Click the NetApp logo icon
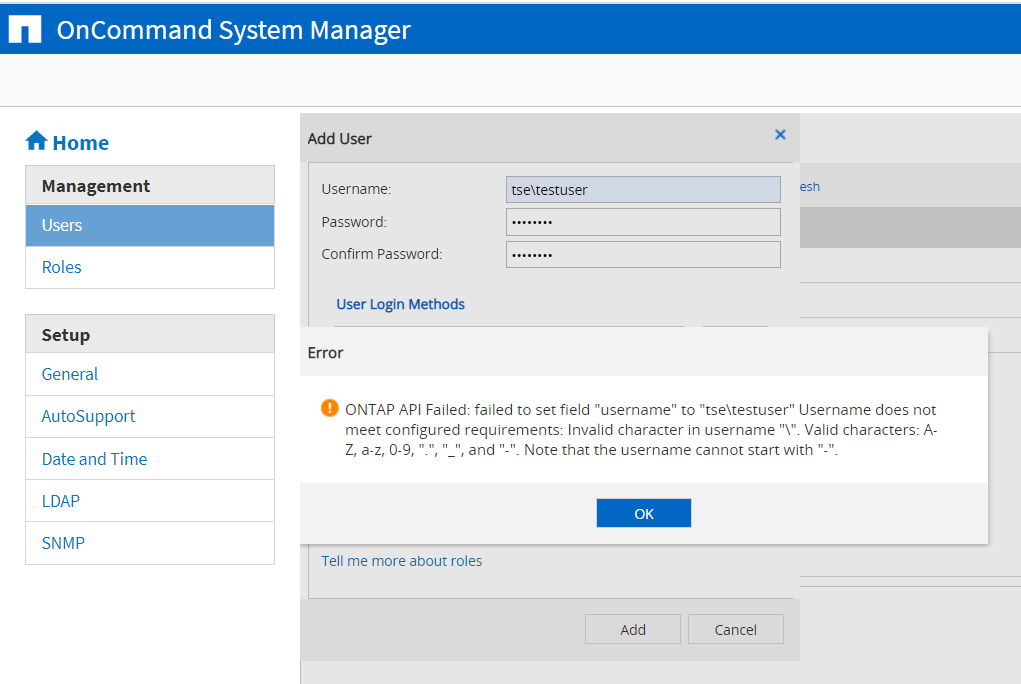This screenshot has width=1021, height=684. coord(25,30)
